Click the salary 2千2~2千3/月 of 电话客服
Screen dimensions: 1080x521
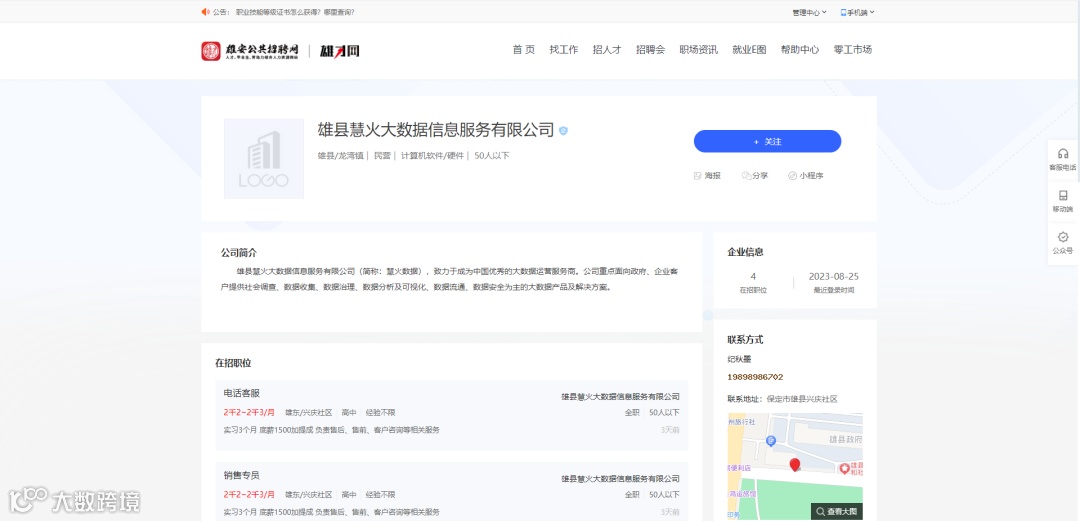tap(249, 412)
